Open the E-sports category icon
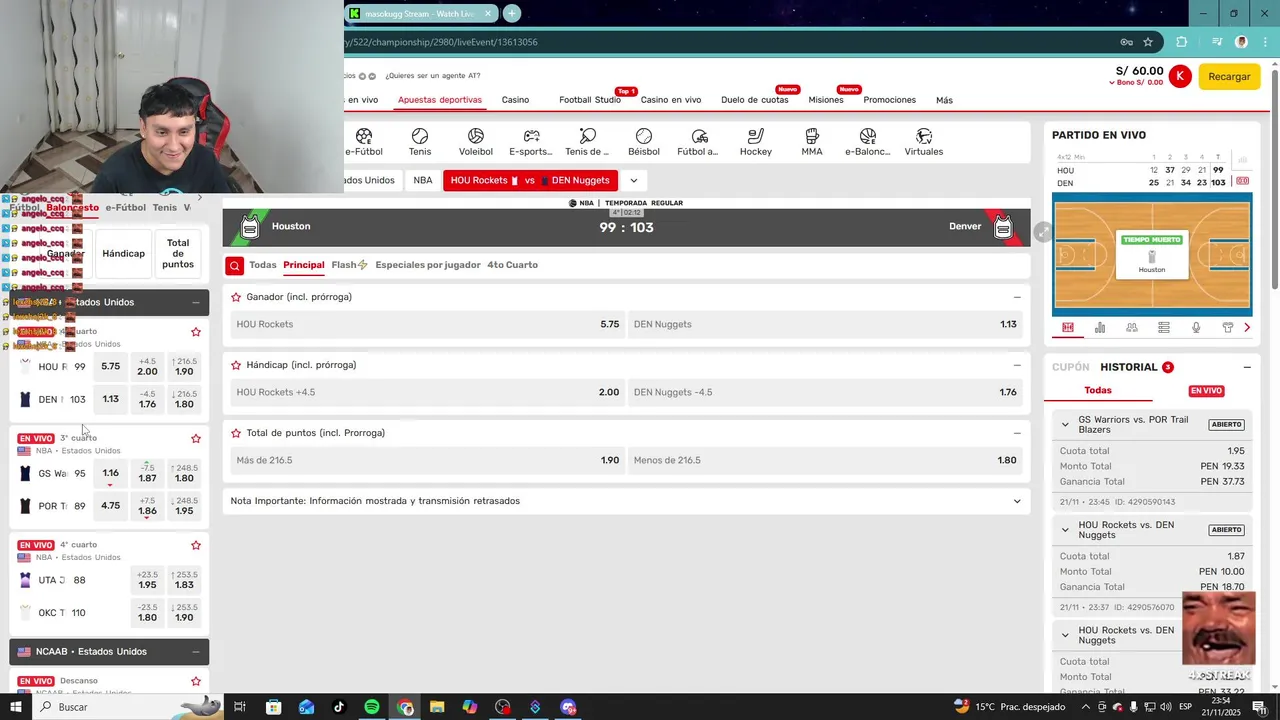The width and height of the screenshot is (1280, 720). point(531,136)
